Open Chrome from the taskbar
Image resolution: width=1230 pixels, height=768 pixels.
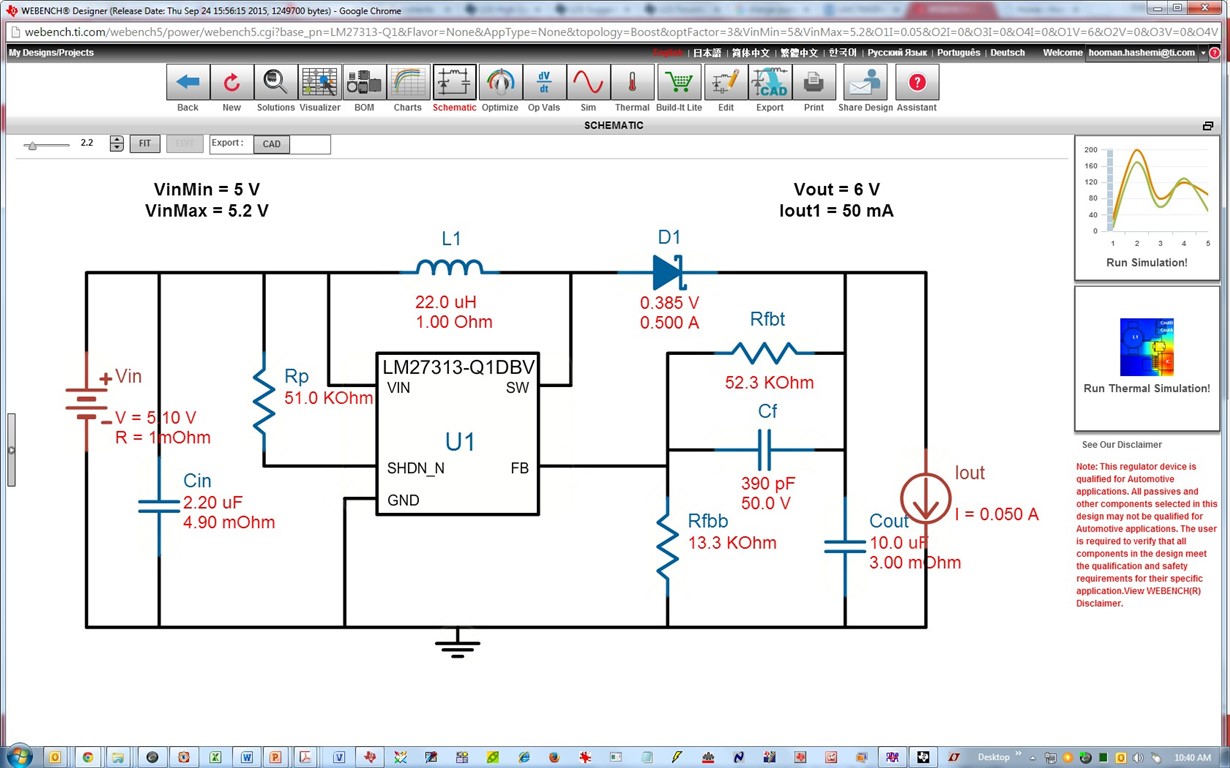(87, 757)
